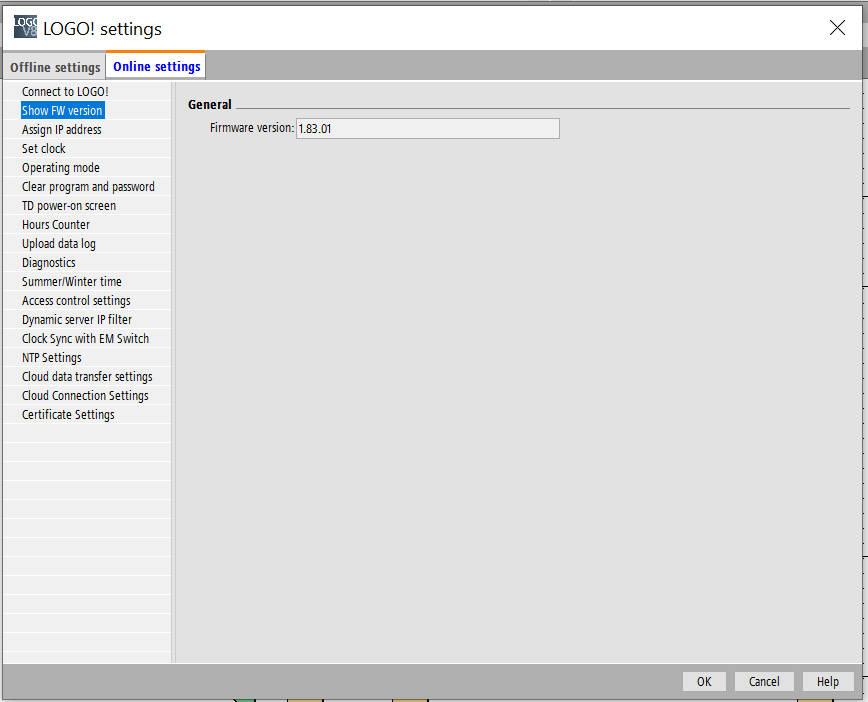Switch to the Offline settings tab
The image size is (868, 702).
tap(55, 67)
